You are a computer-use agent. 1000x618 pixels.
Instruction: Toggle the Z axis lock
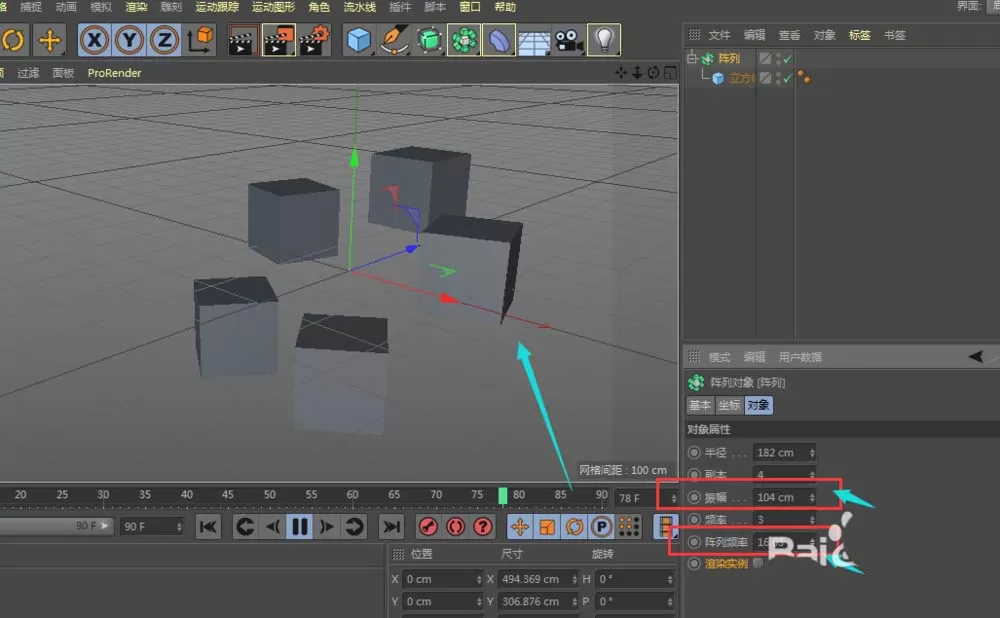[165, 40]
